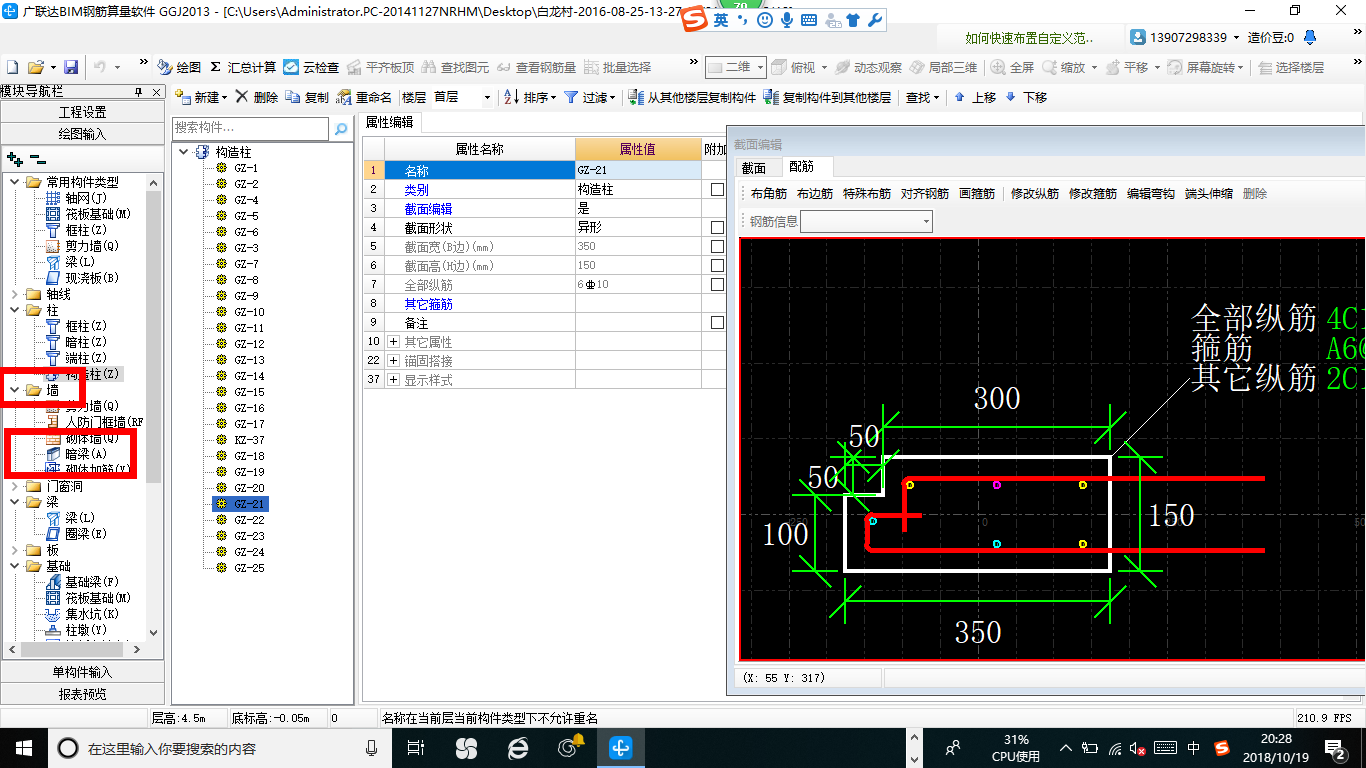This screenshot has height=768, width=1366.
Task: Open the 新建 dropdown
Action: pos(202,97)
